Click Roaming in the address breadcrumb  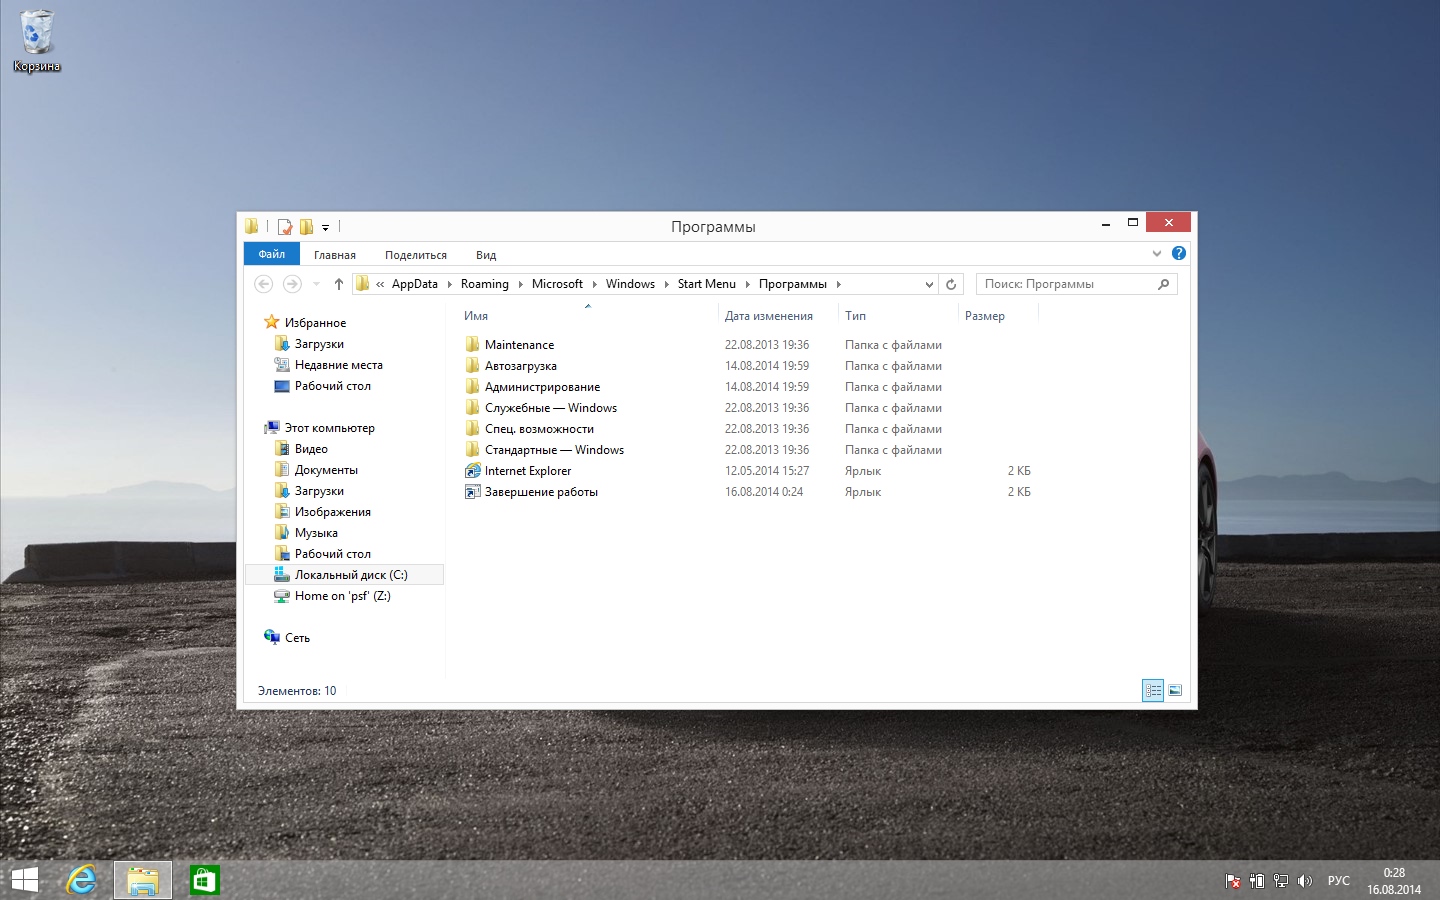pos(485,284)
